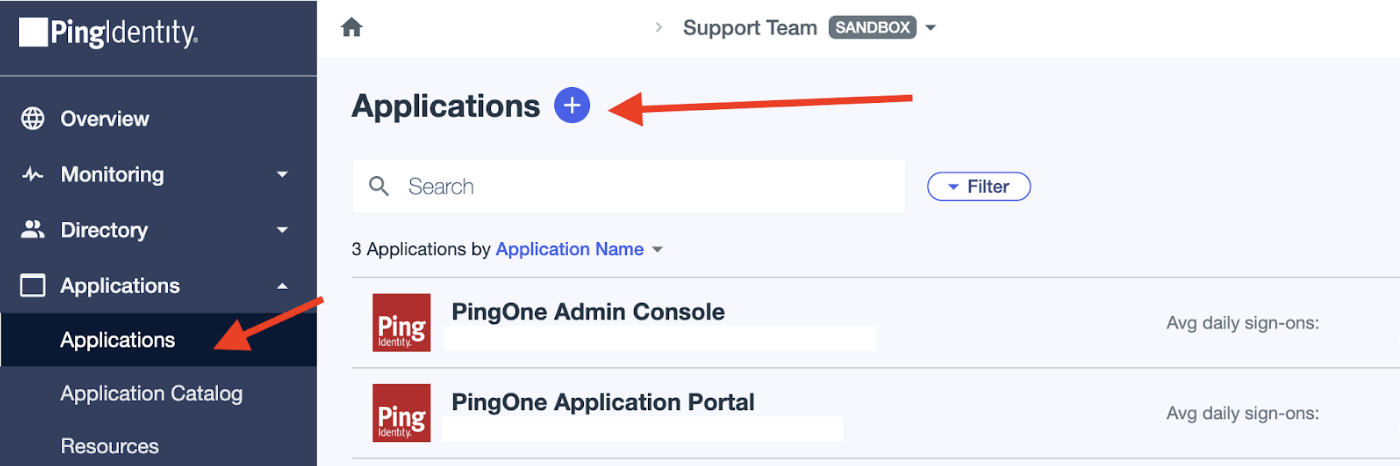Click the Applications window icon in sidebar

[33, 286]
